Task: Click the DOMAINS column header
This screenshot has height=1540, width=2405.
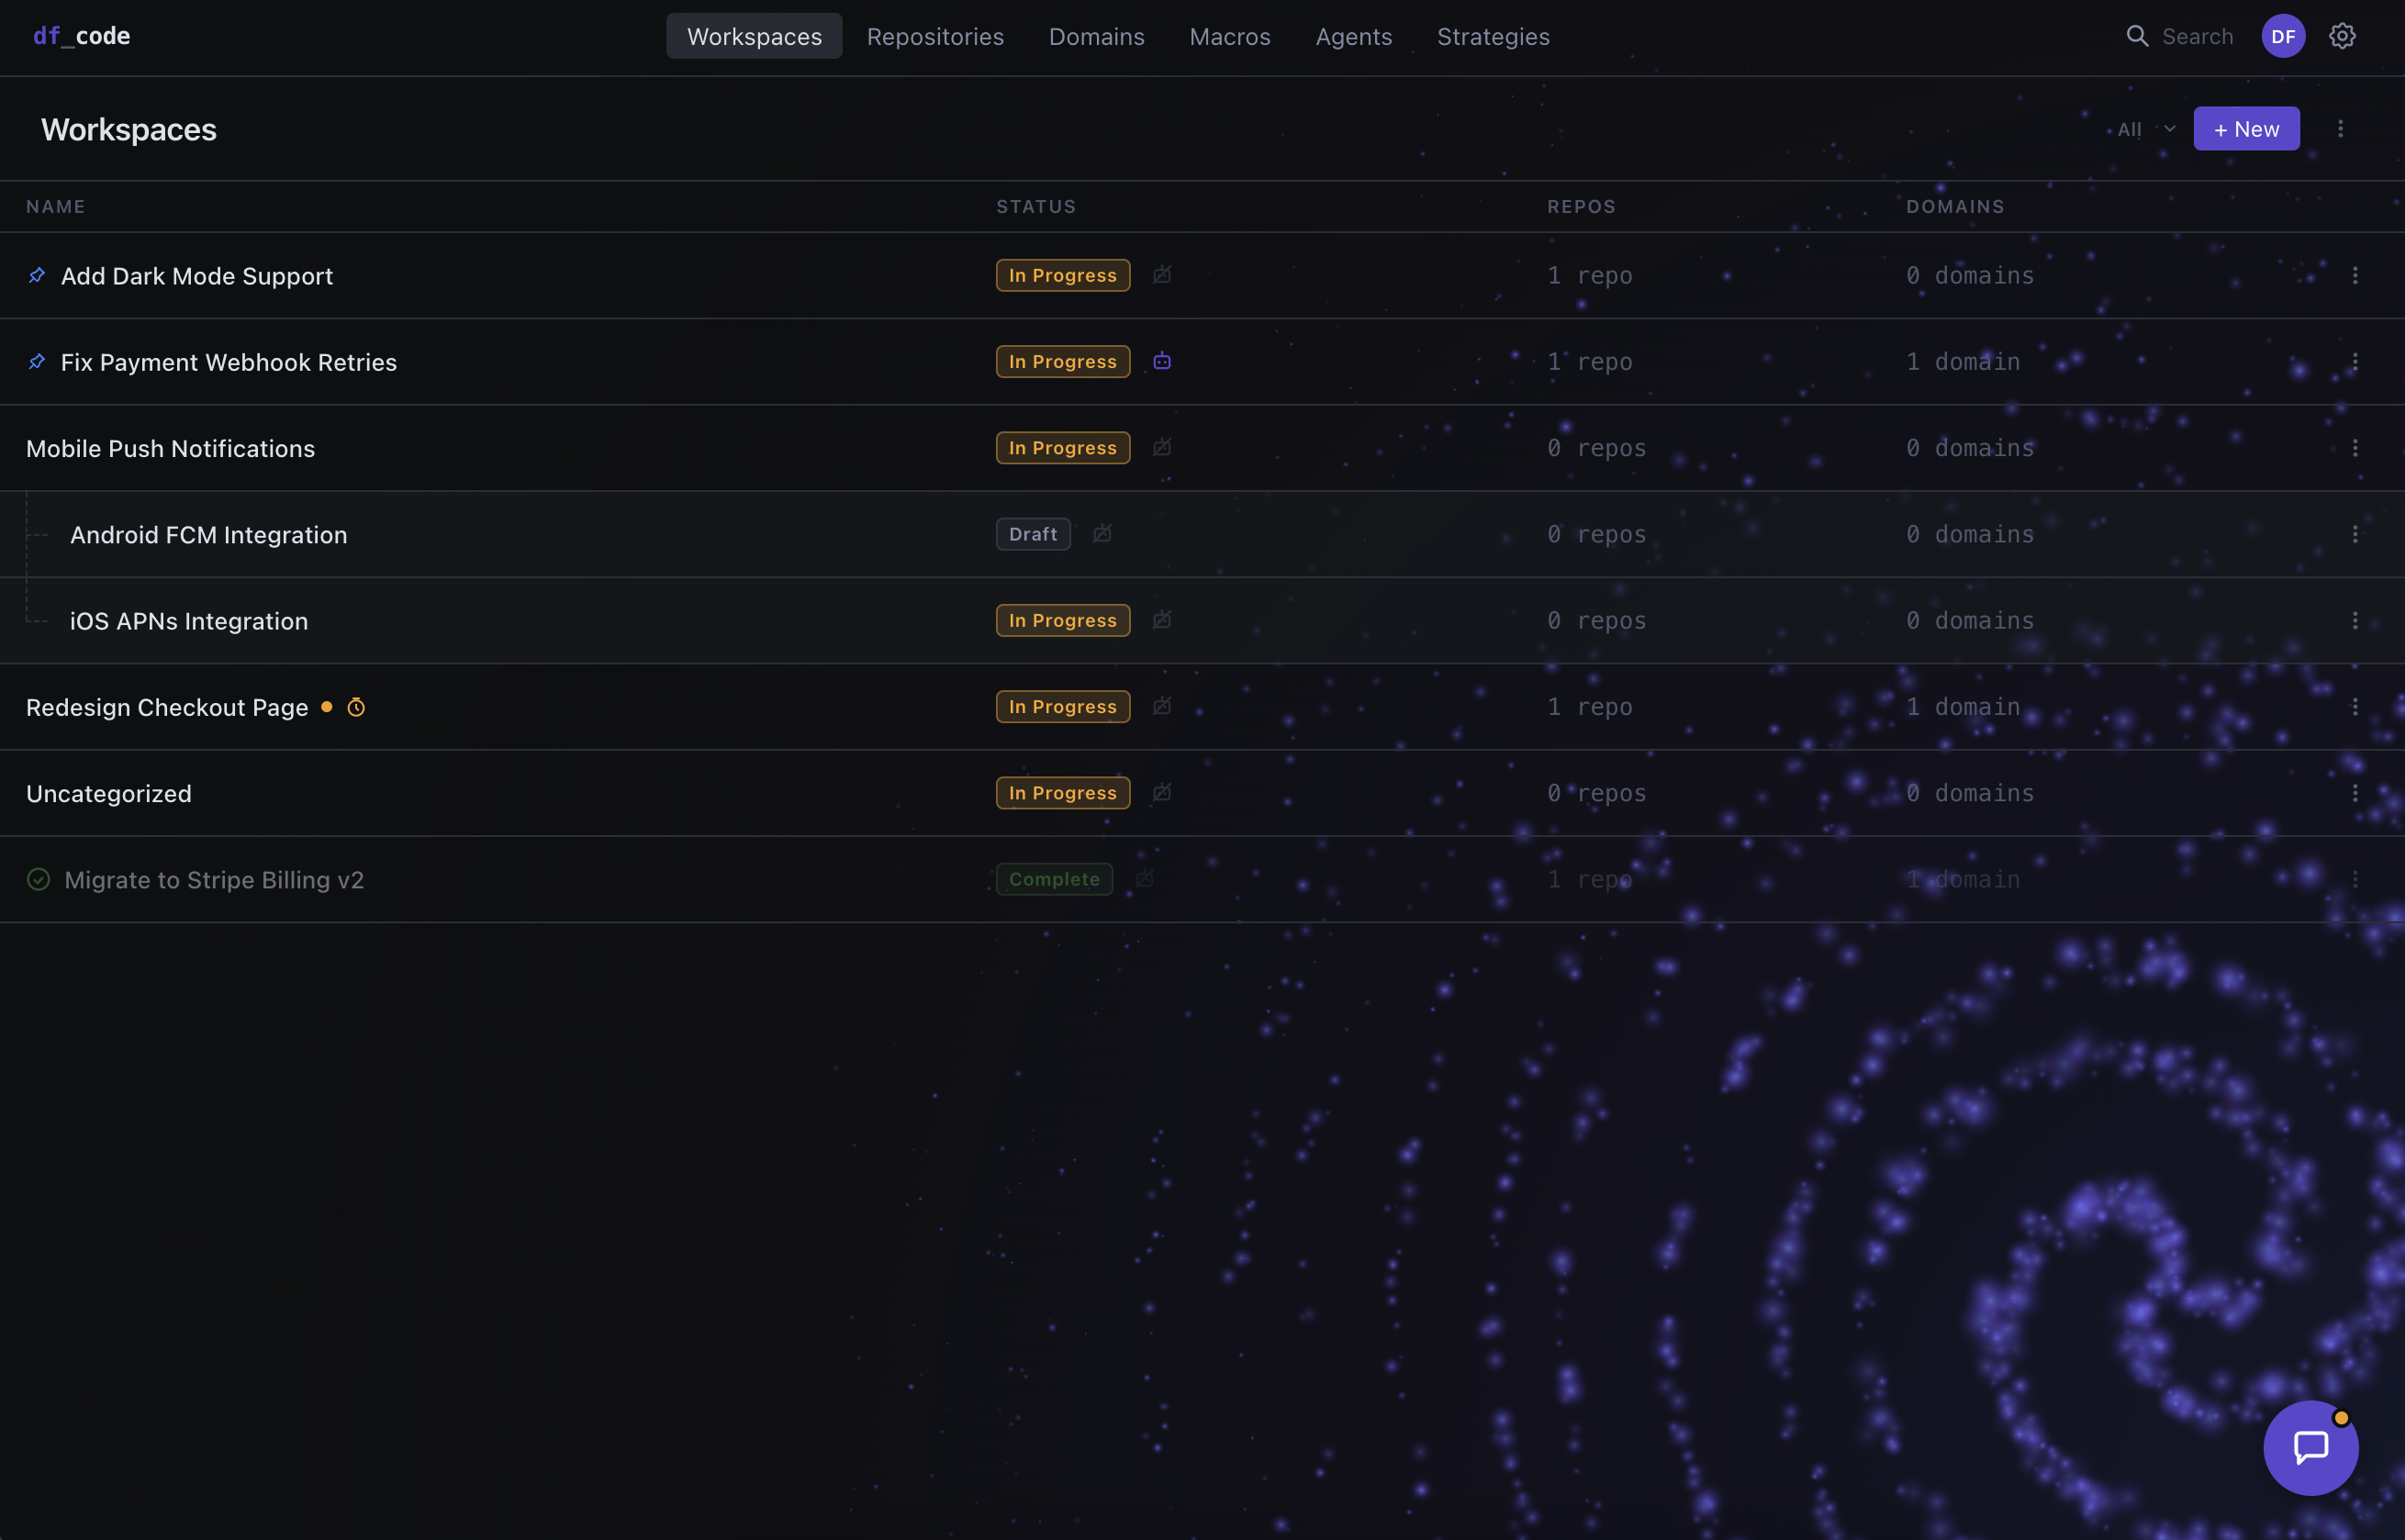Action: pos(1955,207)
